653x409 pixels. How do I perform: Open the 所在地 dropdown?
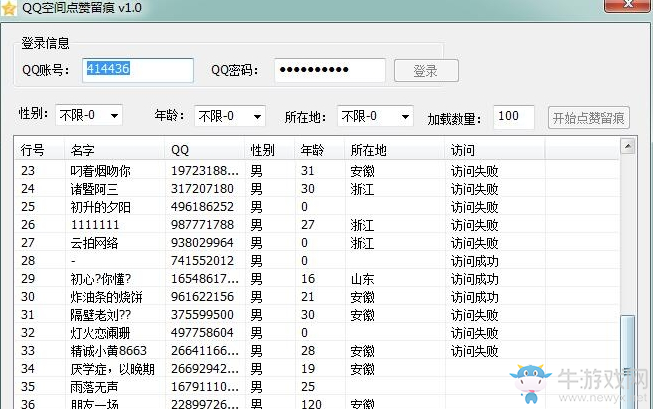(375, 116)
